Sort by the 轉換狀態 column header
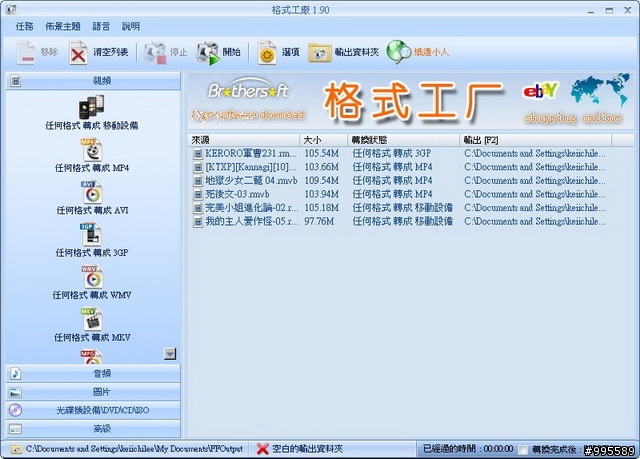The width and height of the screenshot is (640, 459). (403, 140)
